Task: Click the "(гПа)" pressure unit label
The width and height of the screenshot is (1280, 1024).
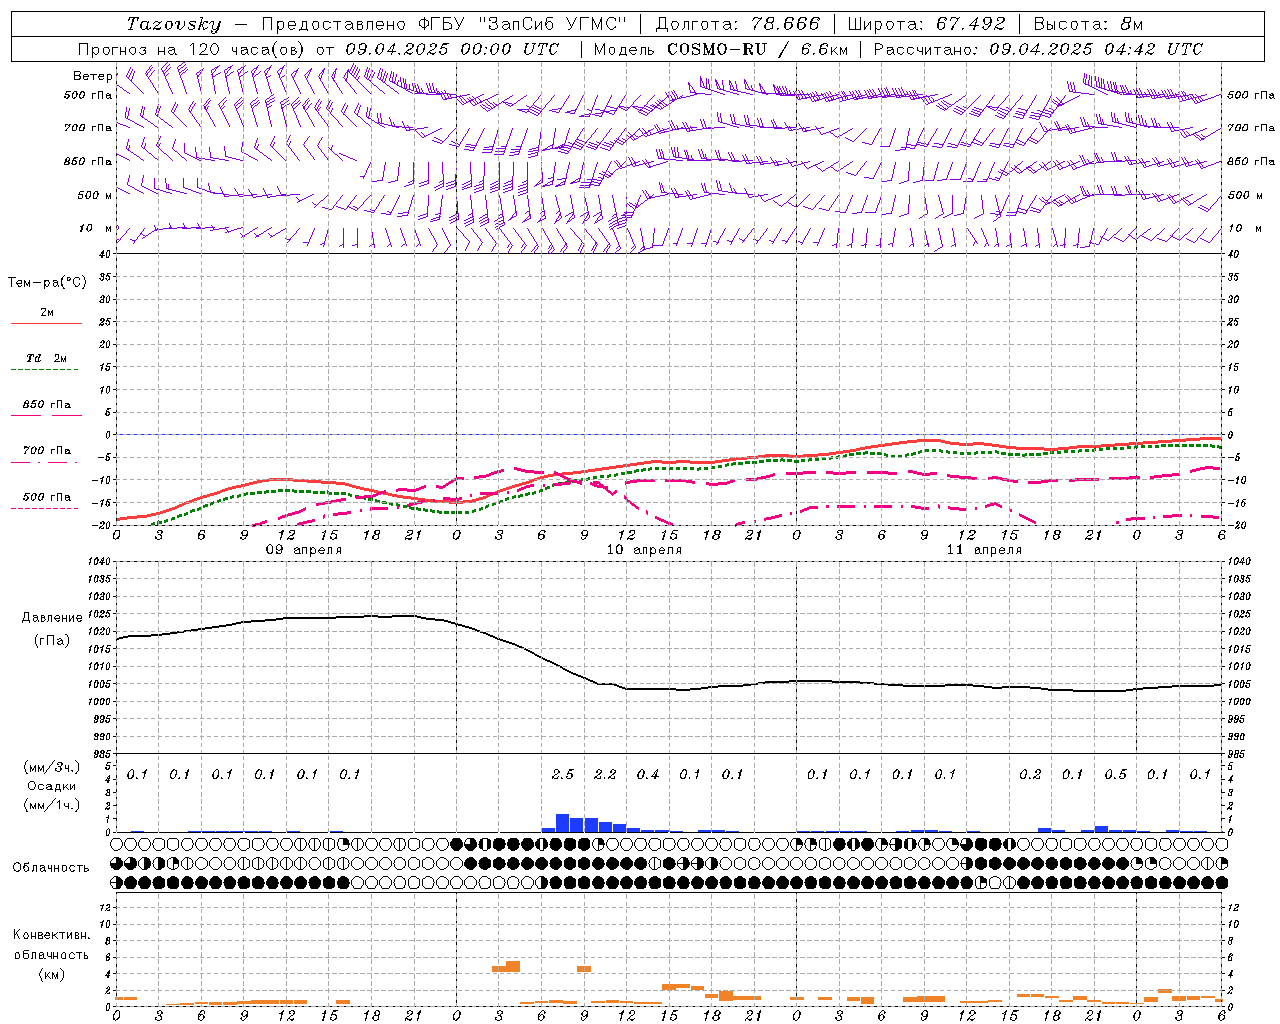Action: pos(52,640)
